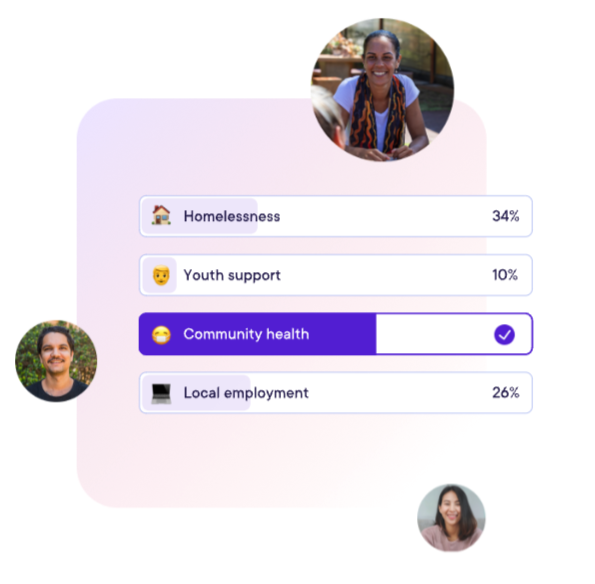Click the Local employment text label

click(x=246, y=393)
